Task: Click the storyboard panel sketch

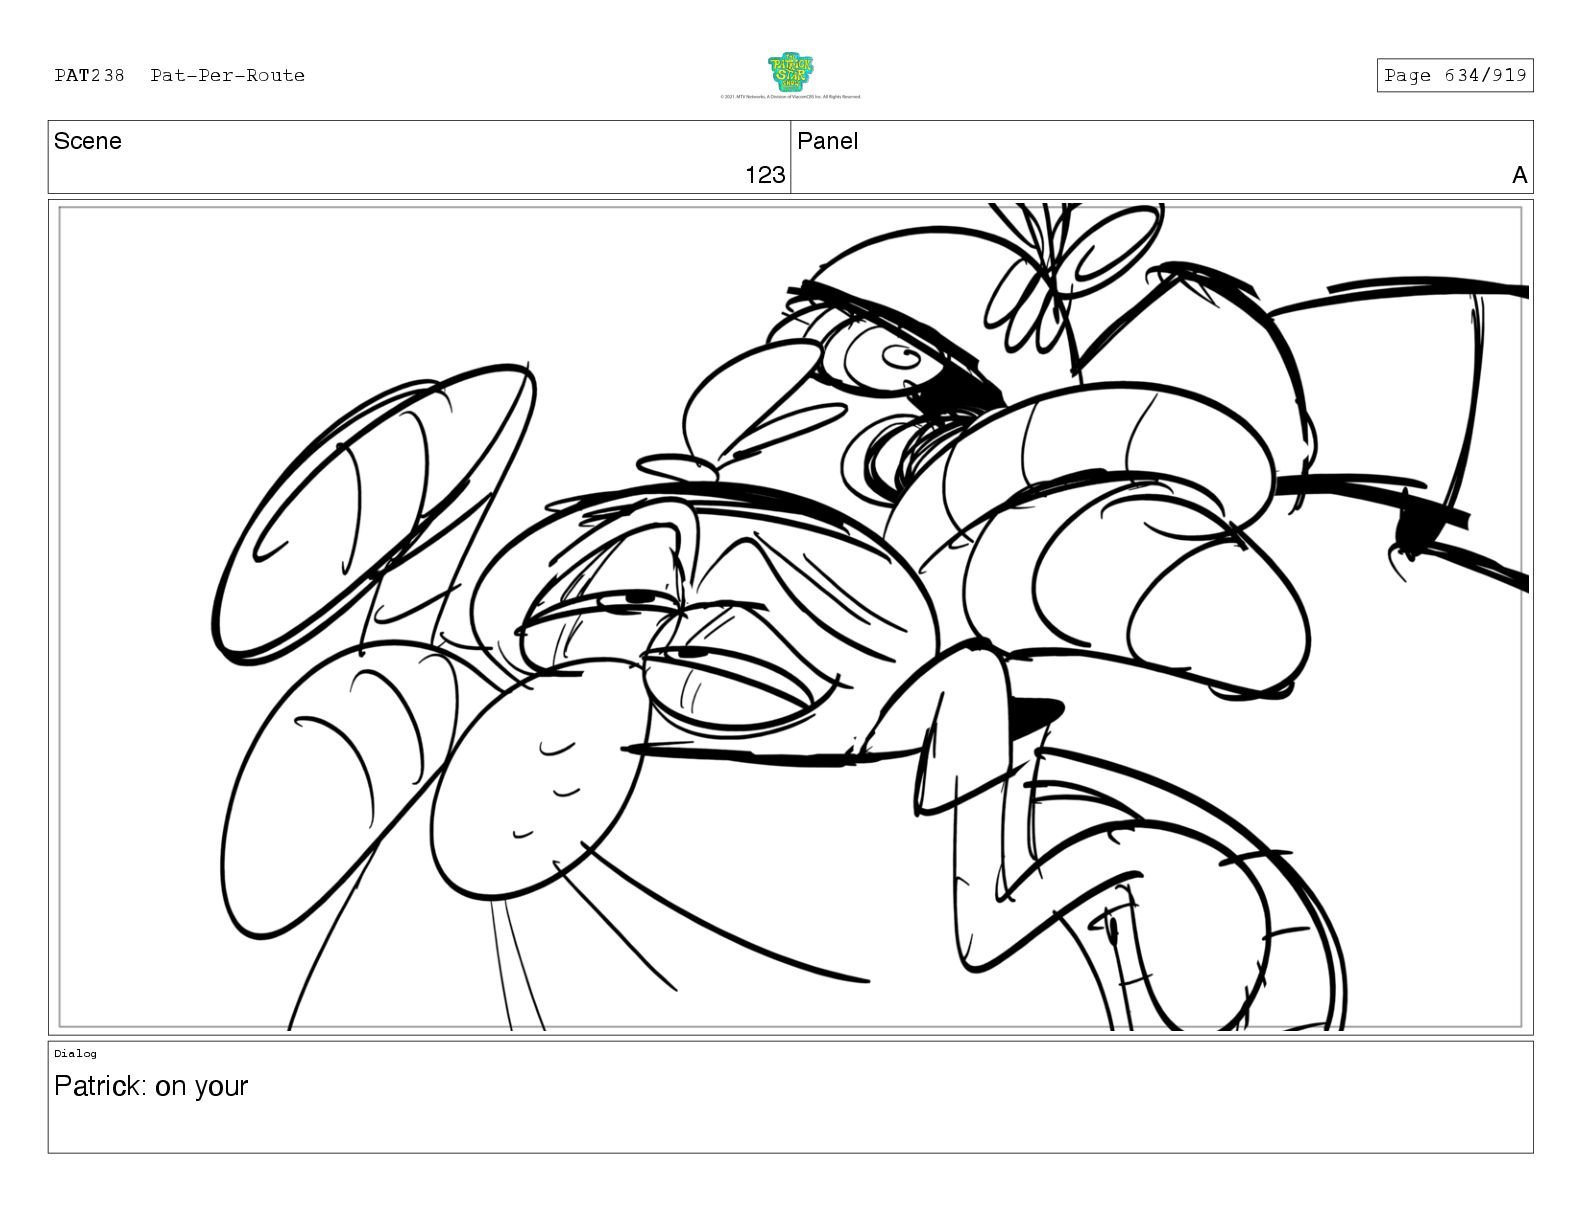Action: click(790, 617)
